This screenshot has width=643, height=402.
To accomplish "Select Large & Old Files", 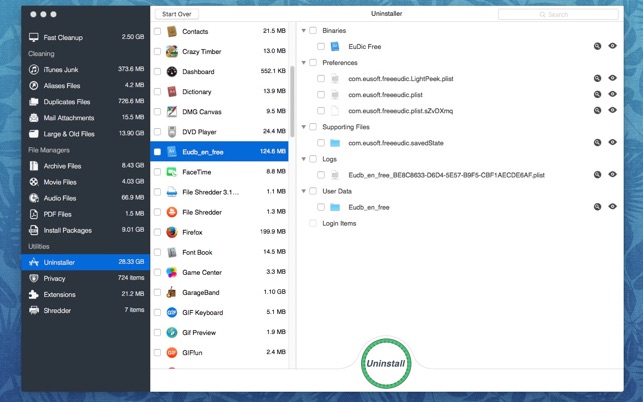I will (x=86, y=134).
